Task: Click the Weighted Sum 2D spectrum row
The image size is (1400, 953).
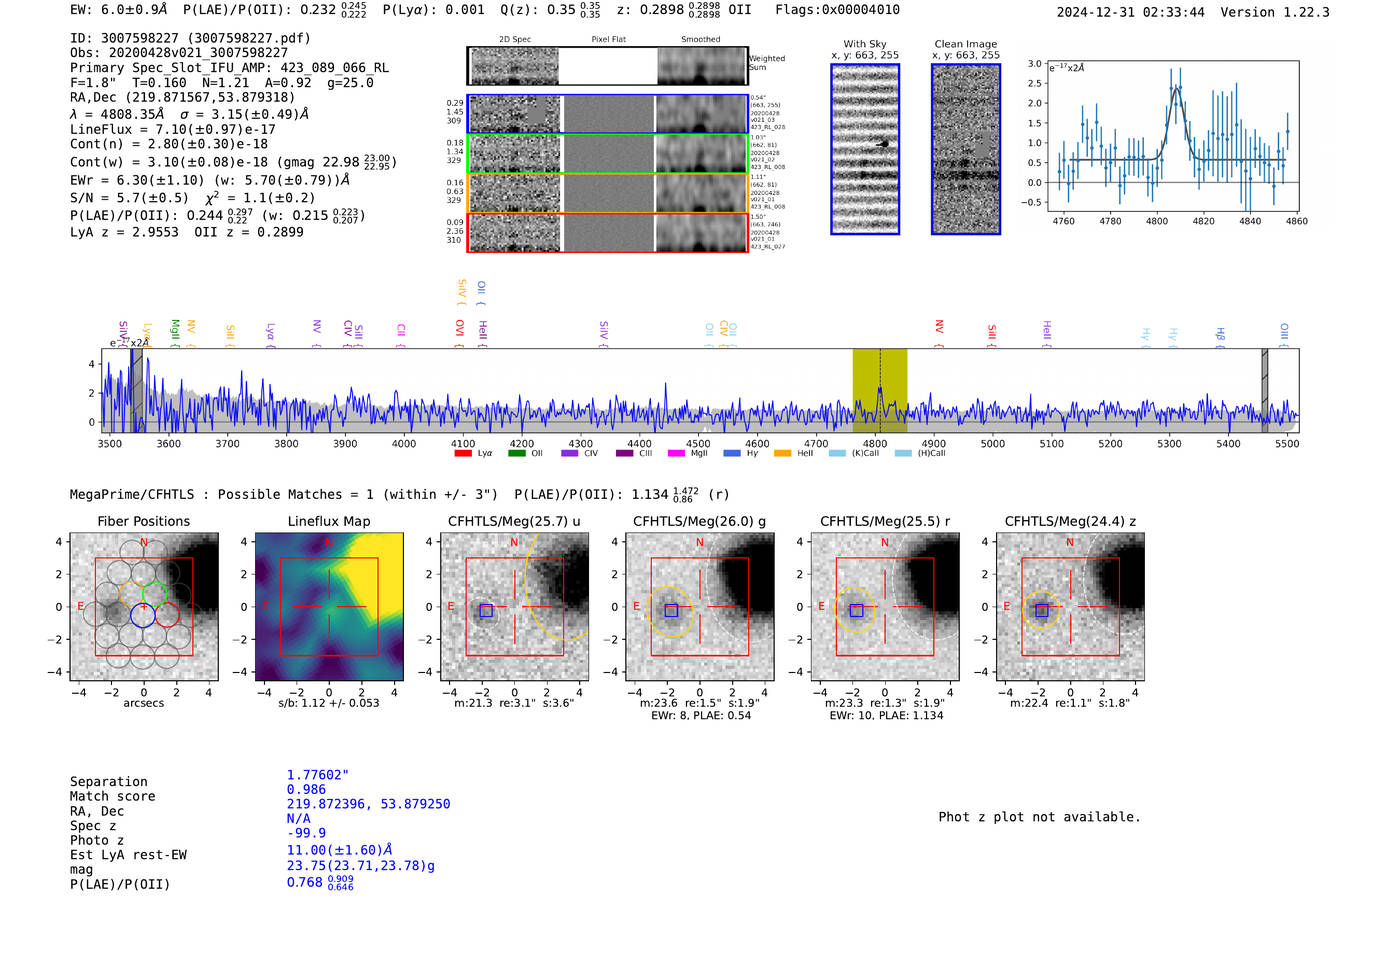Action: coord(607,66)
